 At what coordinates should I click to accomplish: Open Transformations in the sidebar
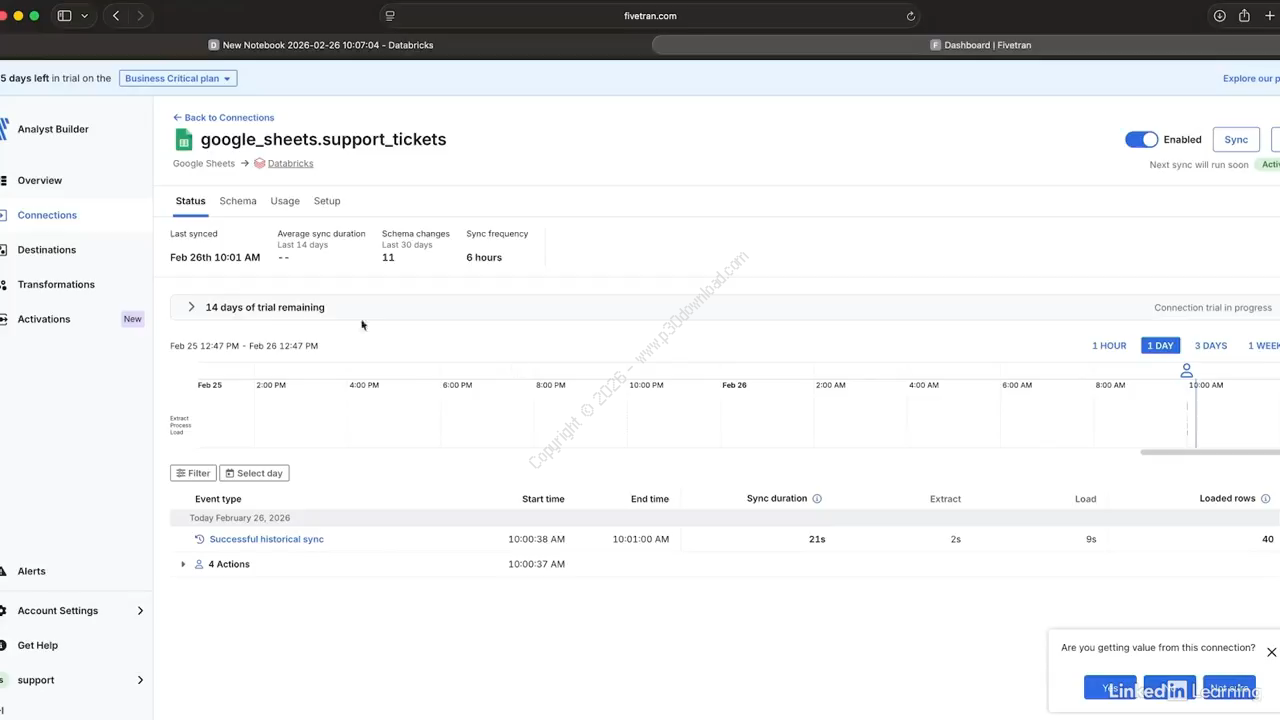(x=56, y=284)
